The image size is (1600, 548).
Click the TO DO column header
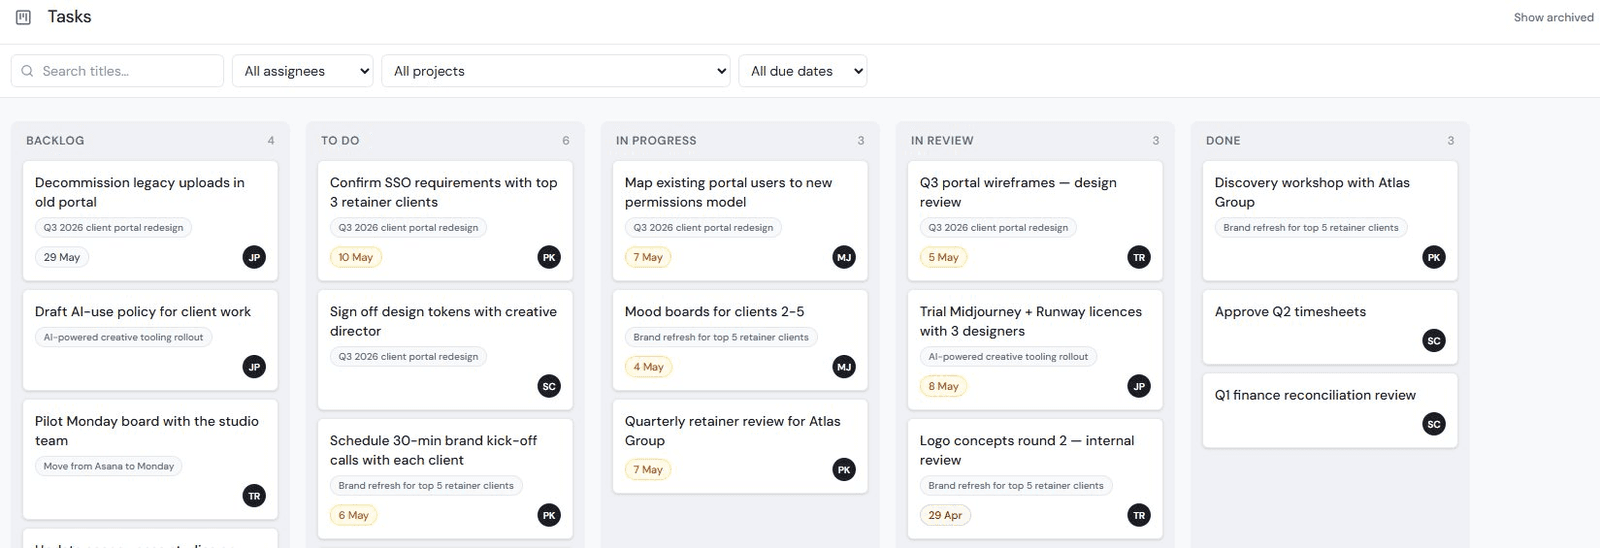tap(340, 141)
